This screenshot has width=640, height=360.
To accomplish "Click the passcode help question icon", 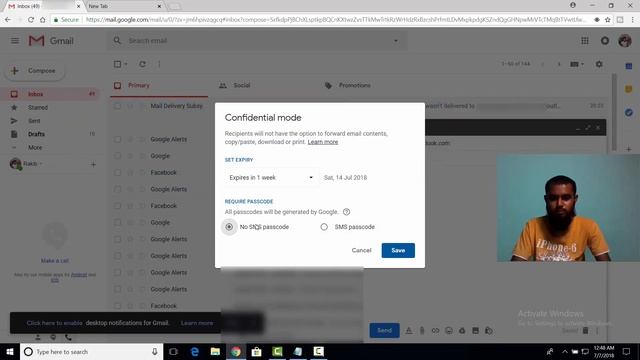I will [x=346, y=212].
